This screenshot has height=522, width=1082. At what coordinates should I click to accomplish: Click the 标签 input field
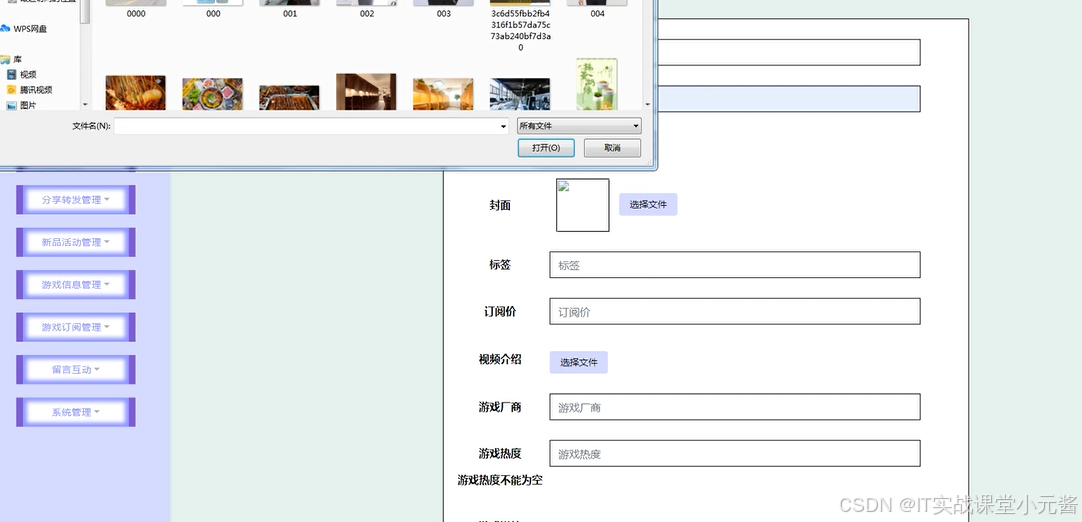735,264
